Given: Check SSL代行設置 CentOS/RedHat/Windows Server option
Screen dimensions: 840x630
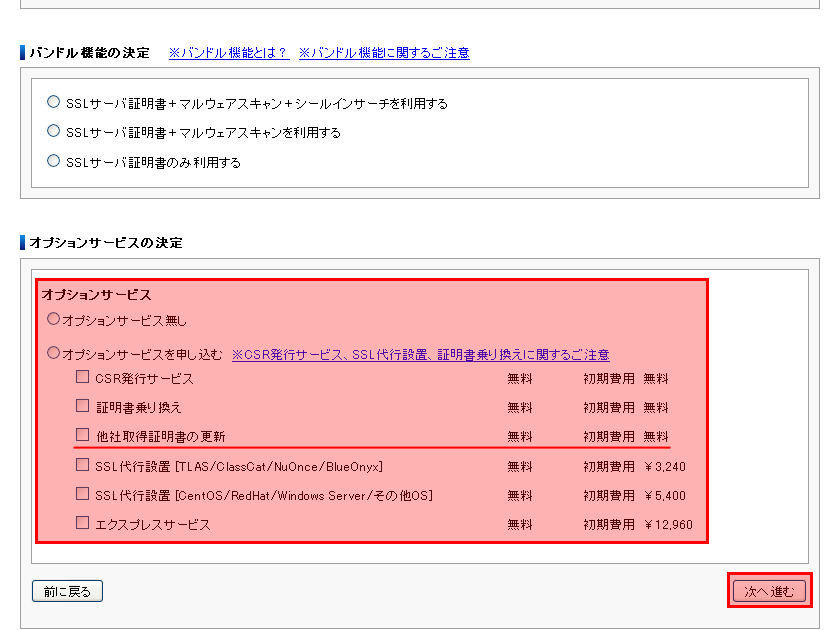Looking at the screenshot, I should [82, 494].
